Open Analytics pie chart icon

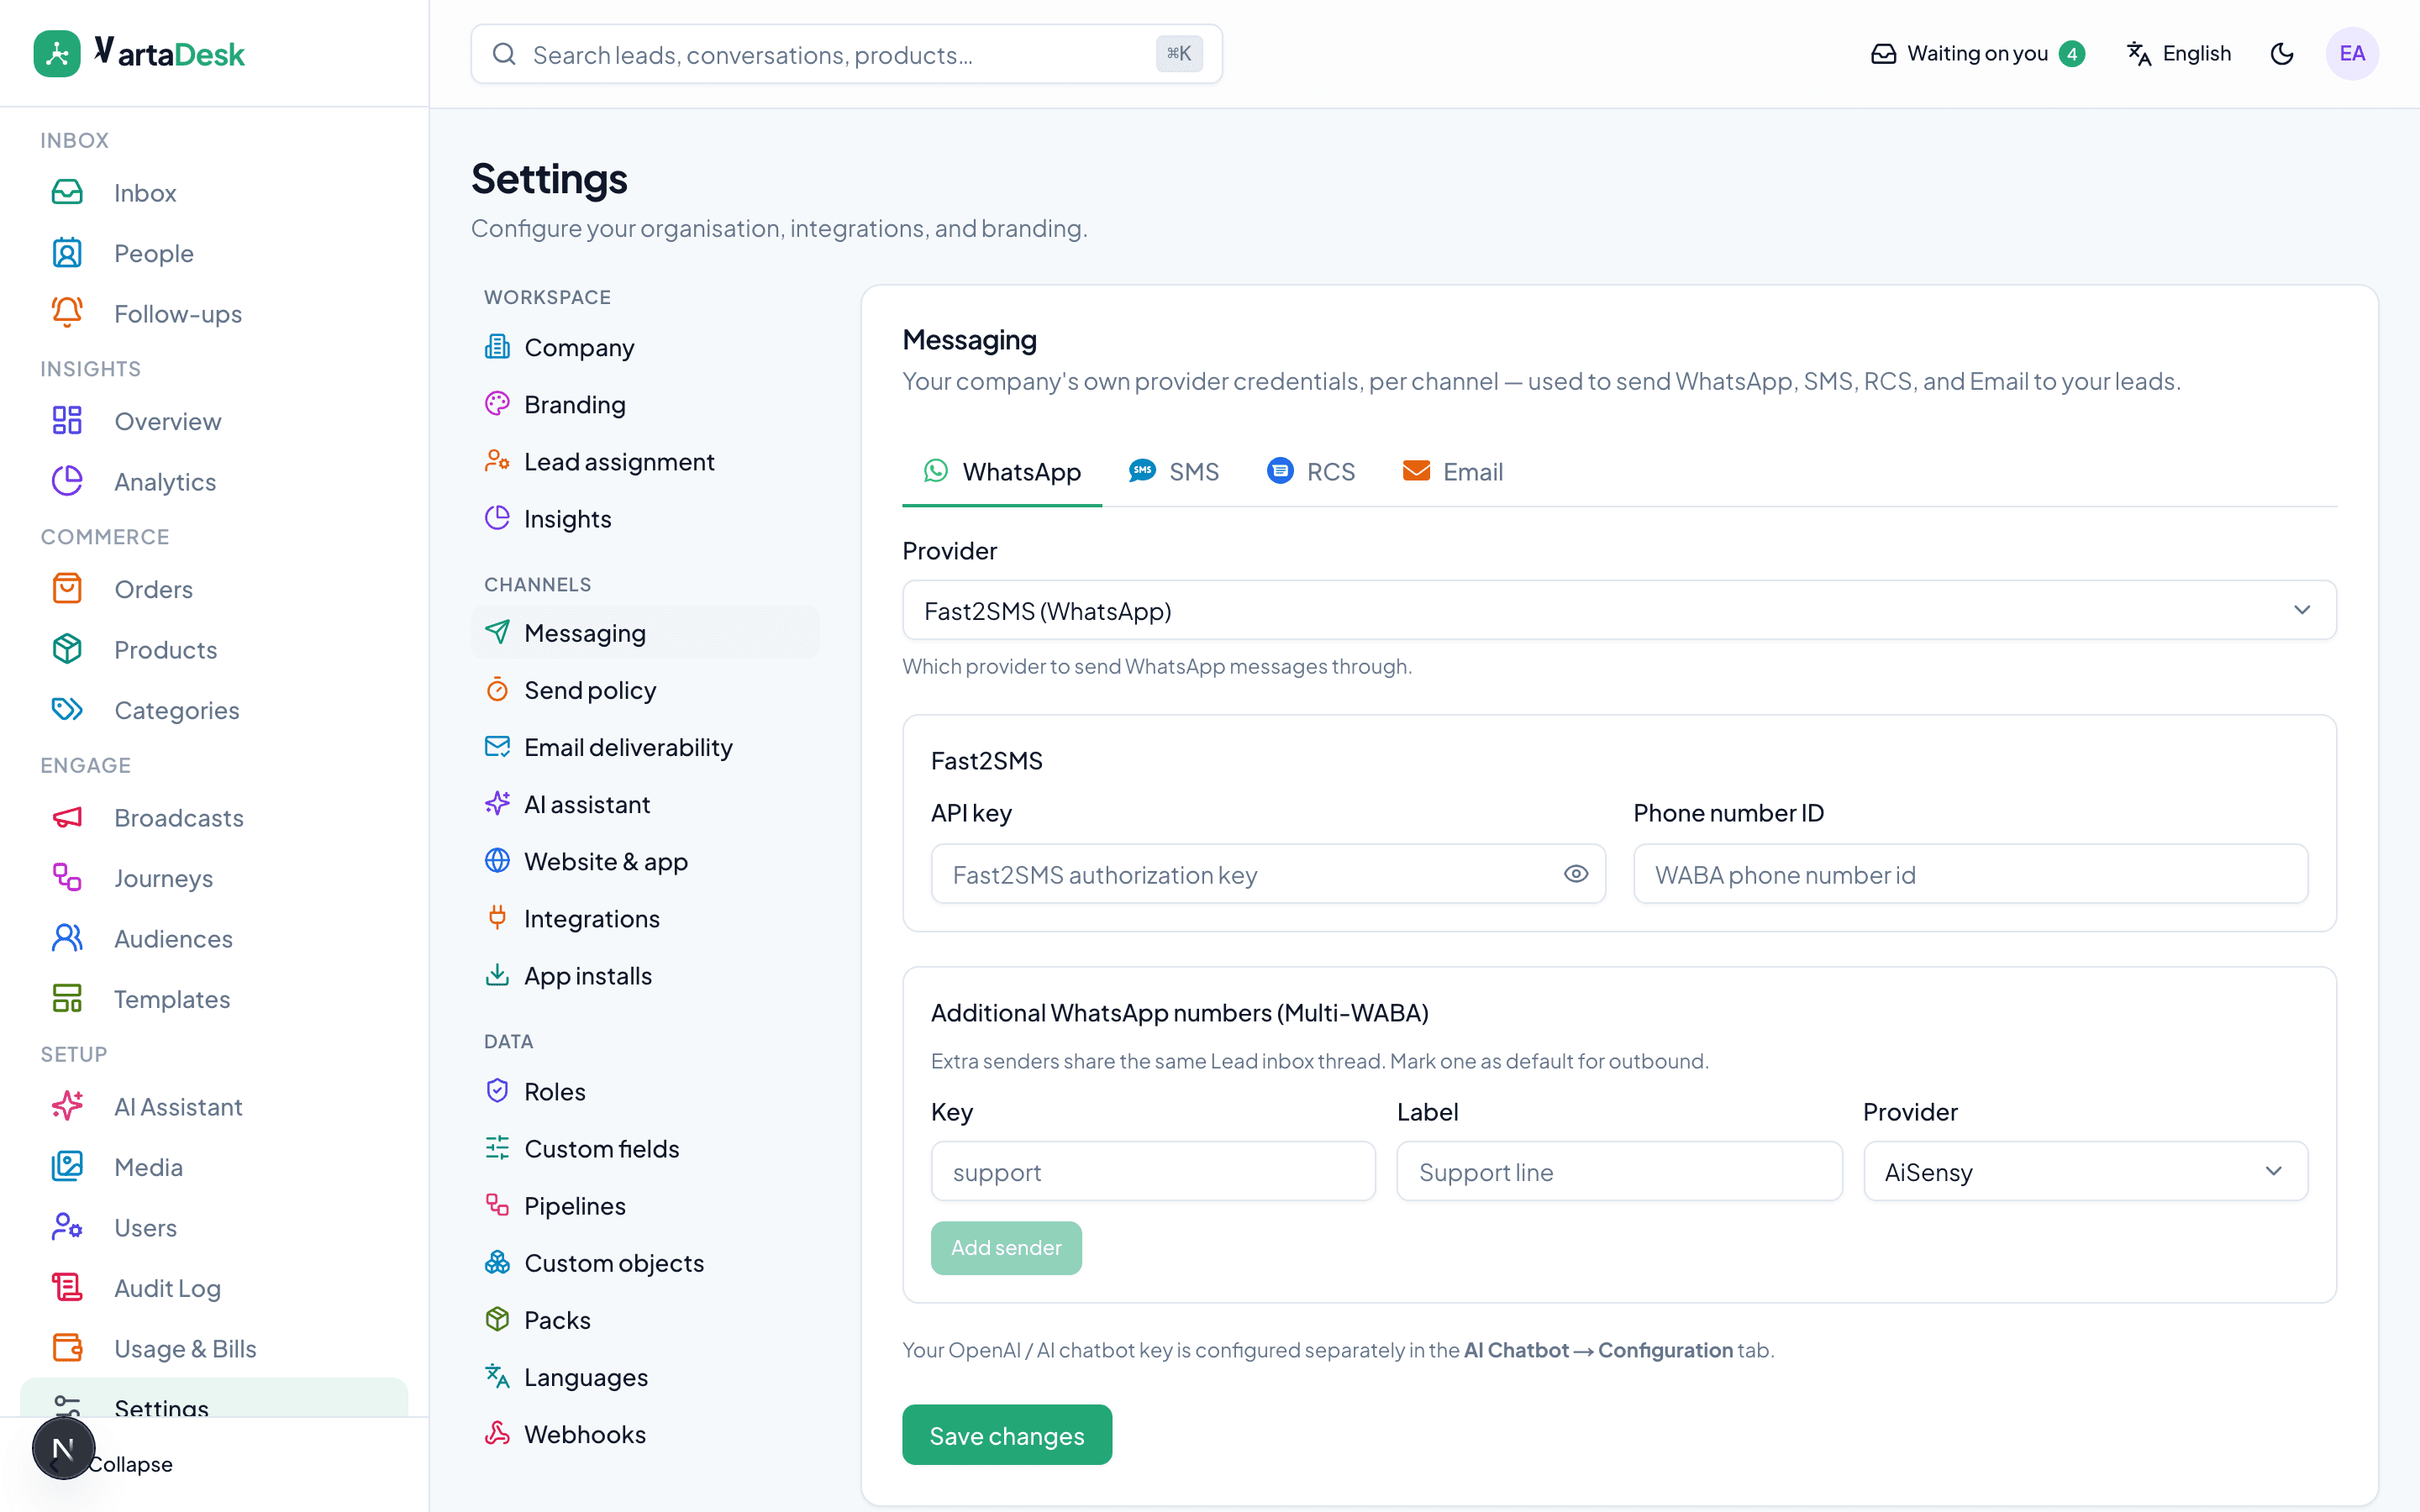(x=67, y=481)
